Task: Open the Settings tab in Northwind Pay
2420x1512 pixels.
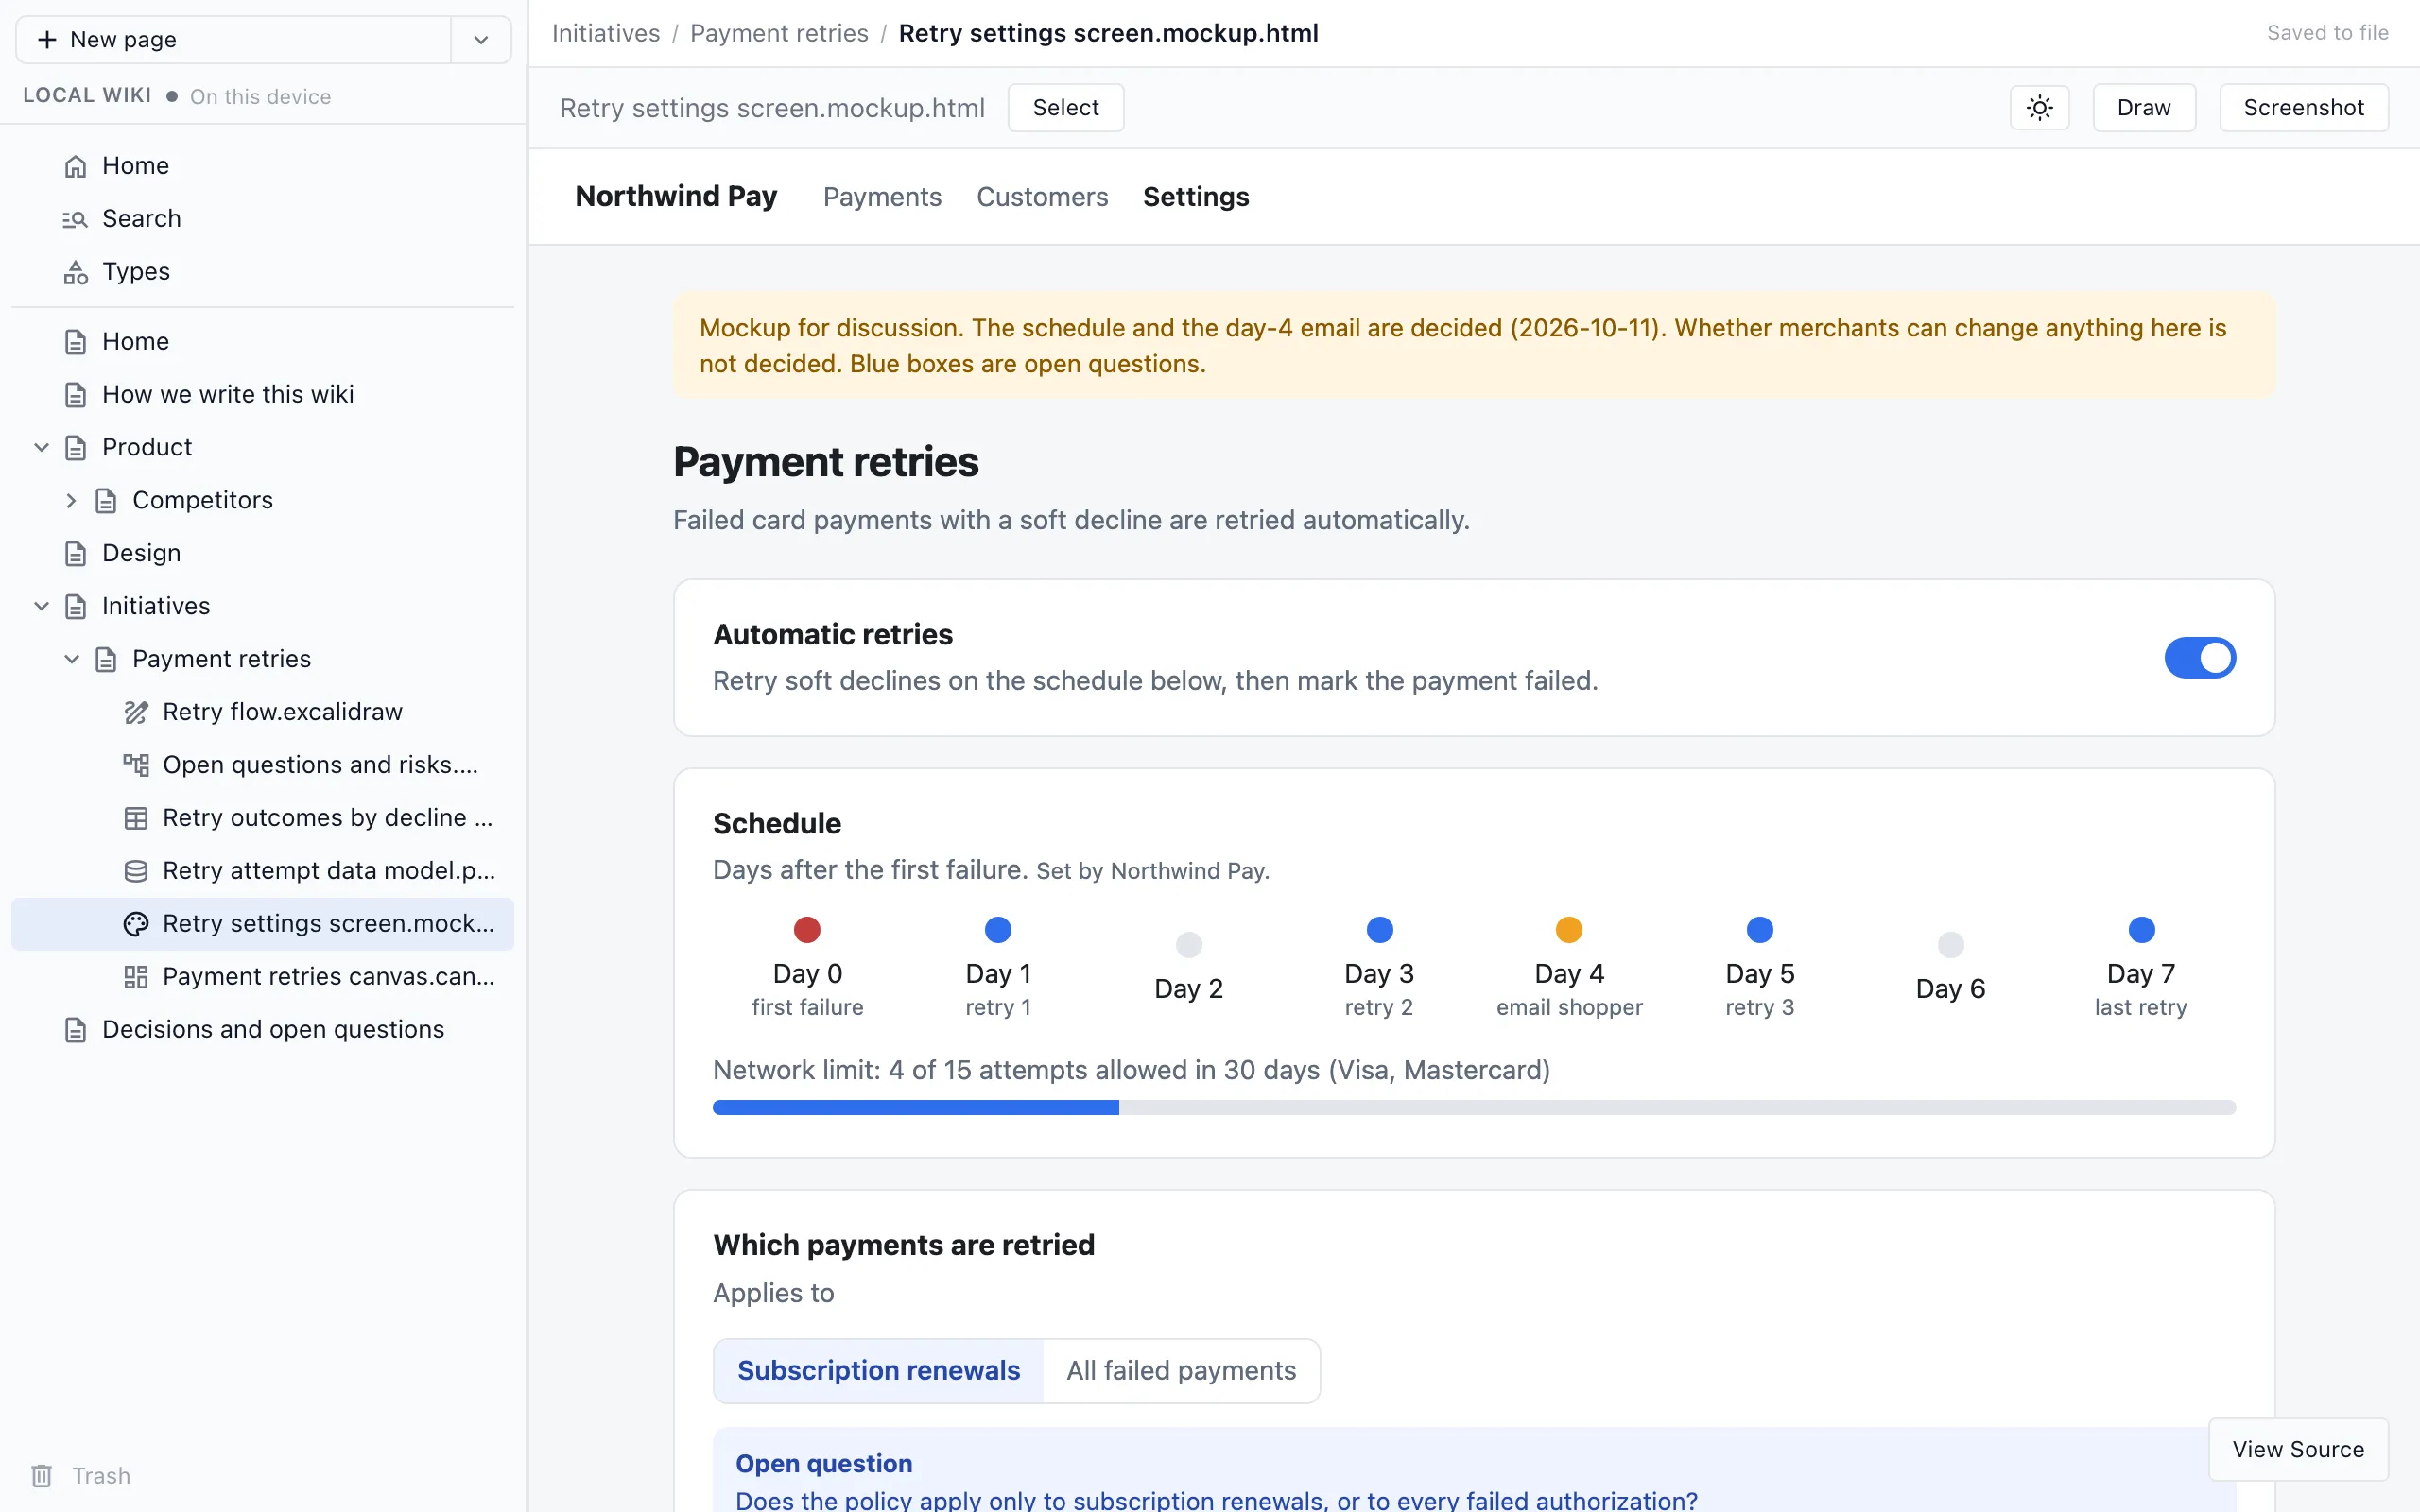Action: tap(1196, 197)
